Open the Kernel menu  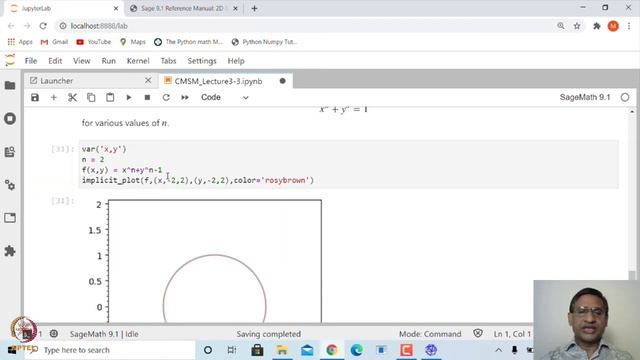[138, 61]
